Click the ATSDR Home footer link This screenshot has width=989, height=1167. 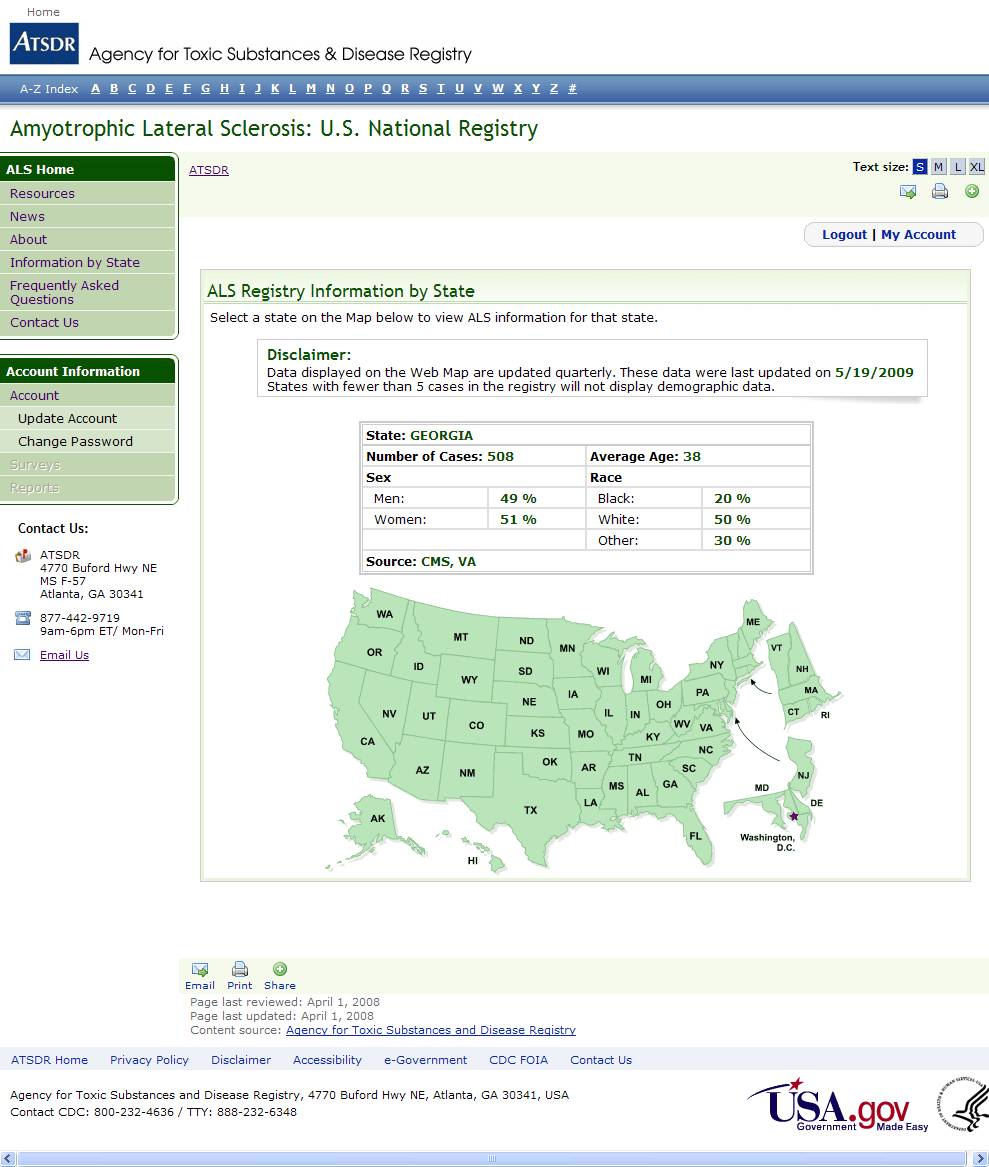click(x=49, y=1060)
